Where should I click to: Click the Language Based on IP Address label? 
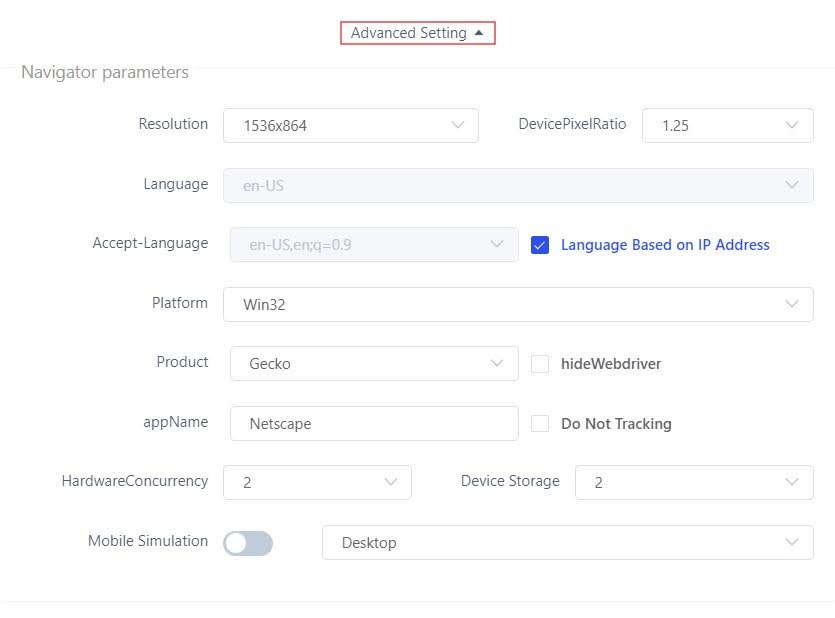coord(665,245)
